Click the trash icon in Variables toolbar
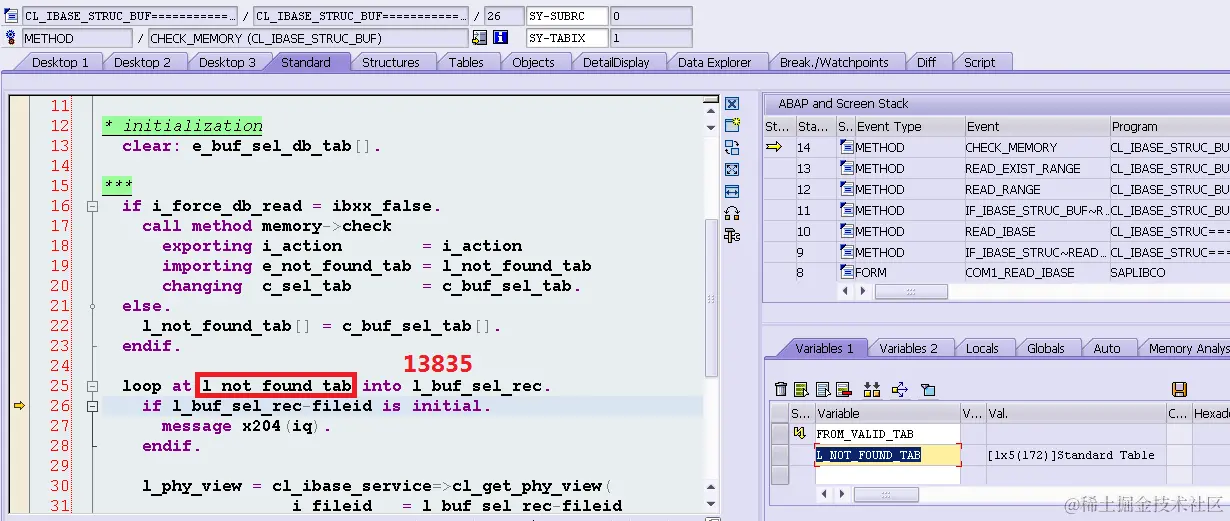Image resolution: width=1230 pixels, height=521 pixels. point(781,389)
